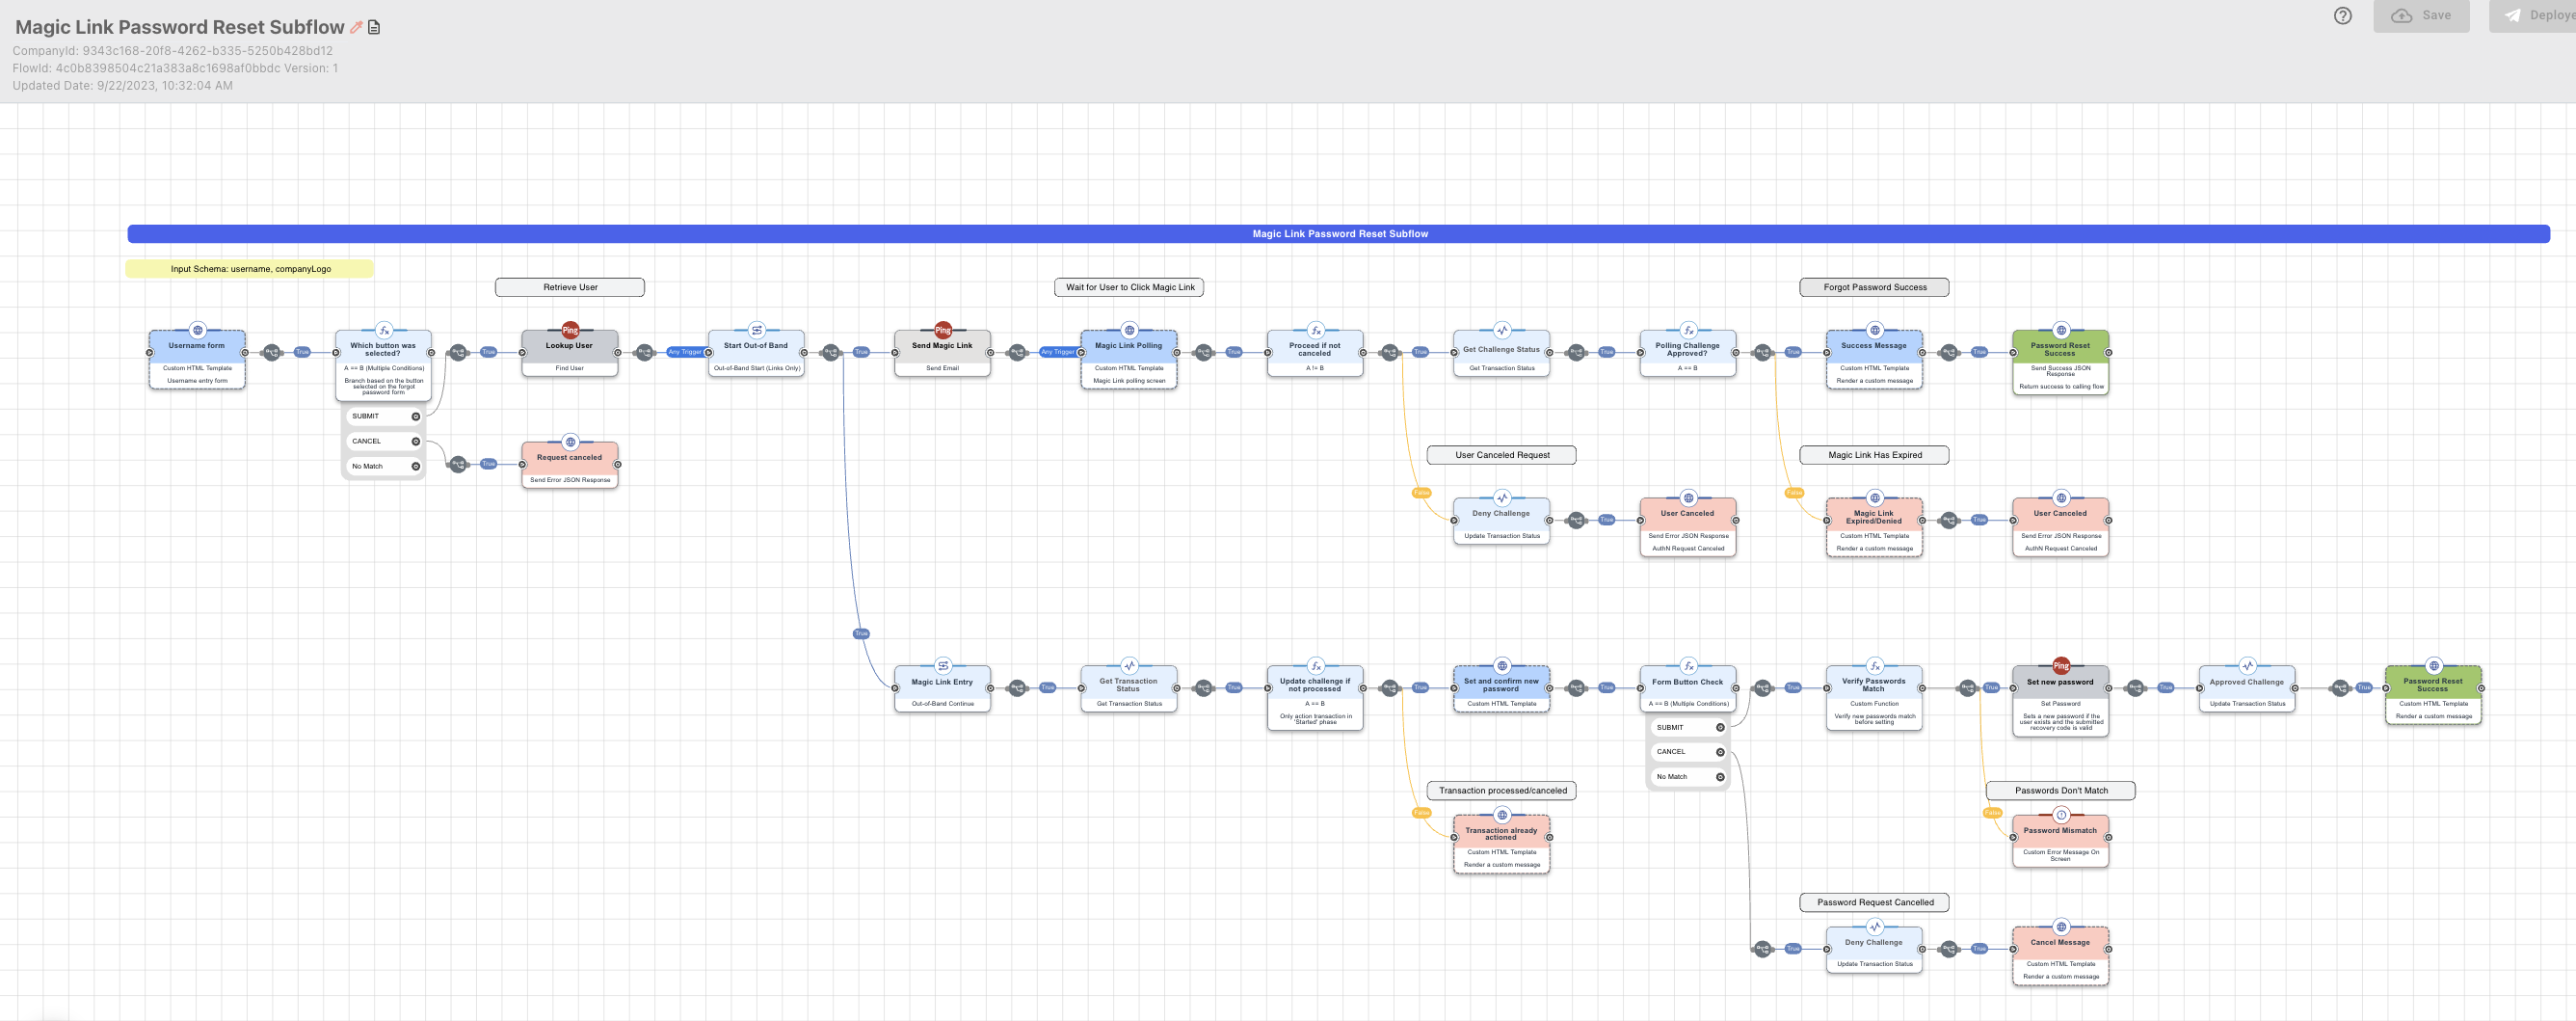The image size is (2576, 1021).
Task: Click the globe icon above Username form node
Action: tap(197, 330)
